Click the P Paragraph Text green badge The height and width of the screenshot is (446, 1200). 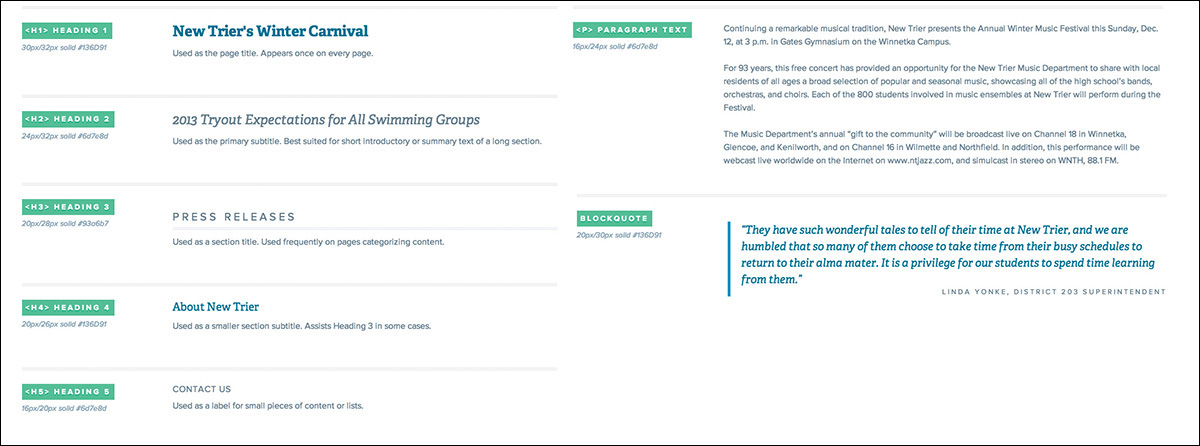632,29
